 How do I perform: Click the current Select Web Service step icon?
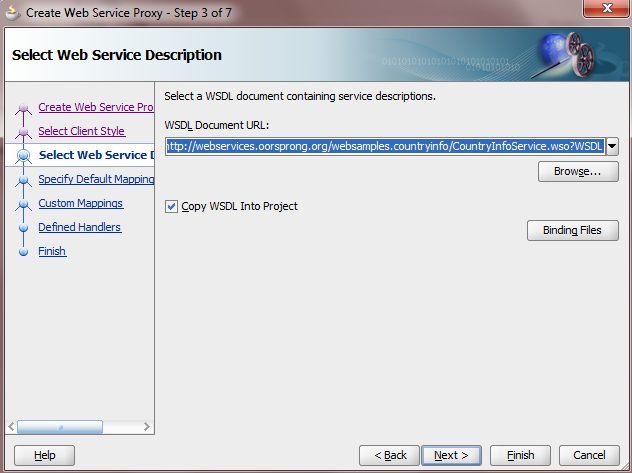point(24,156)
